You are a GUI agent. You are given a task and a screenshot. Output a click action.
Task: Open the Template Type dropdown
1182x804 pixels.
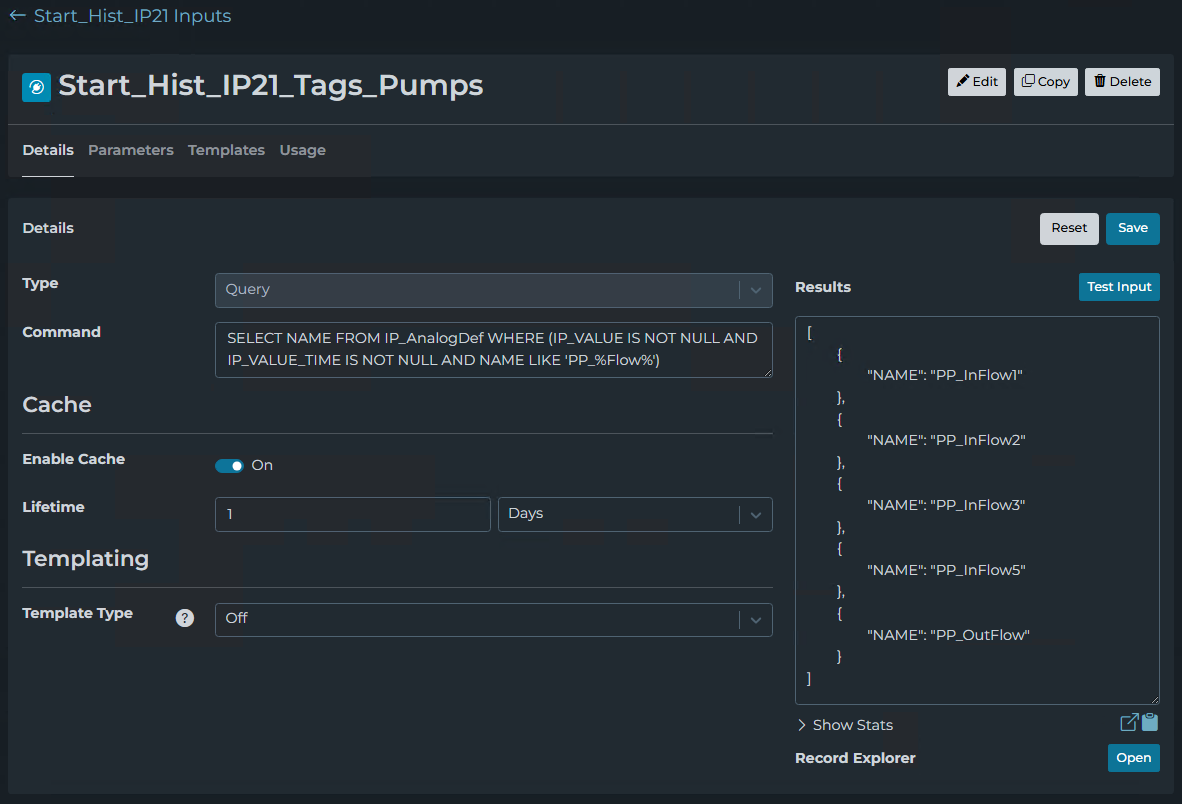tap(493, 619)
